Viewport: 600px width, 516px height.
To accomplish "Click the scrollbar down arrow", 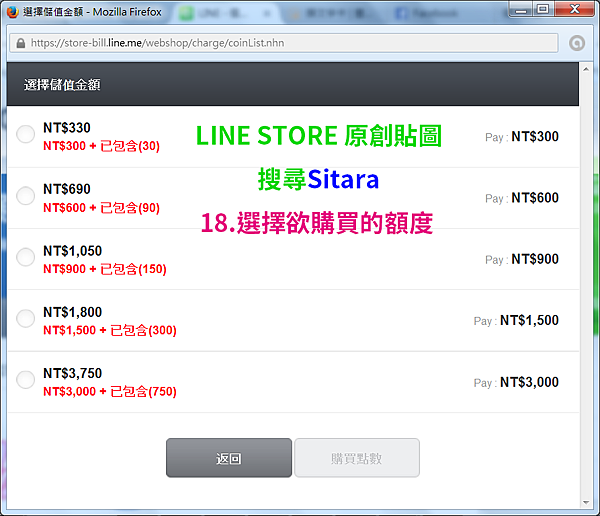I will click(586, 502).
